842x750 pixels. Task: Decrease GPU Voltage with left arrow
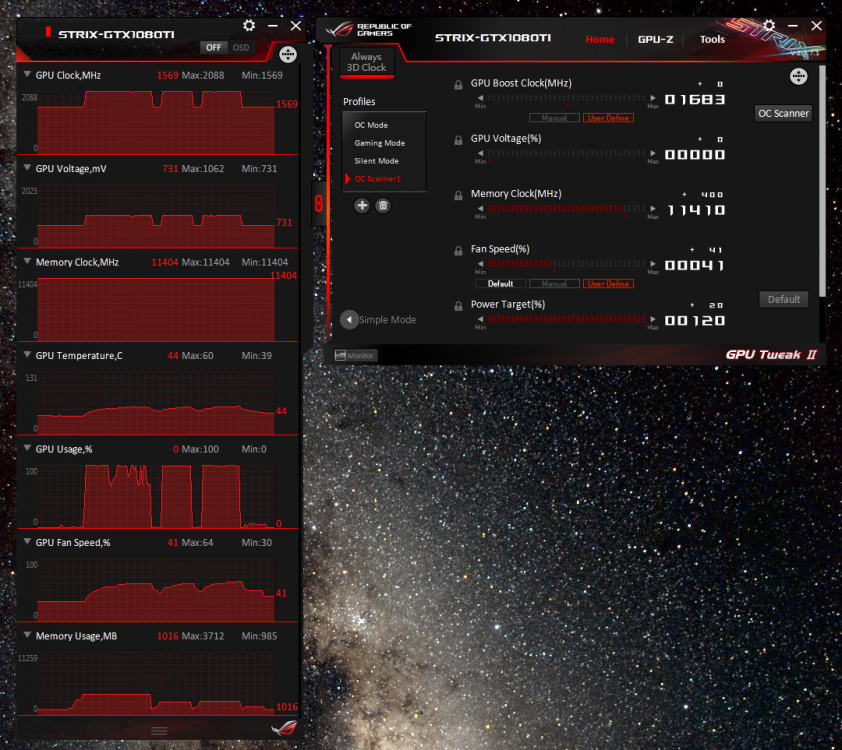coord(481,153)
